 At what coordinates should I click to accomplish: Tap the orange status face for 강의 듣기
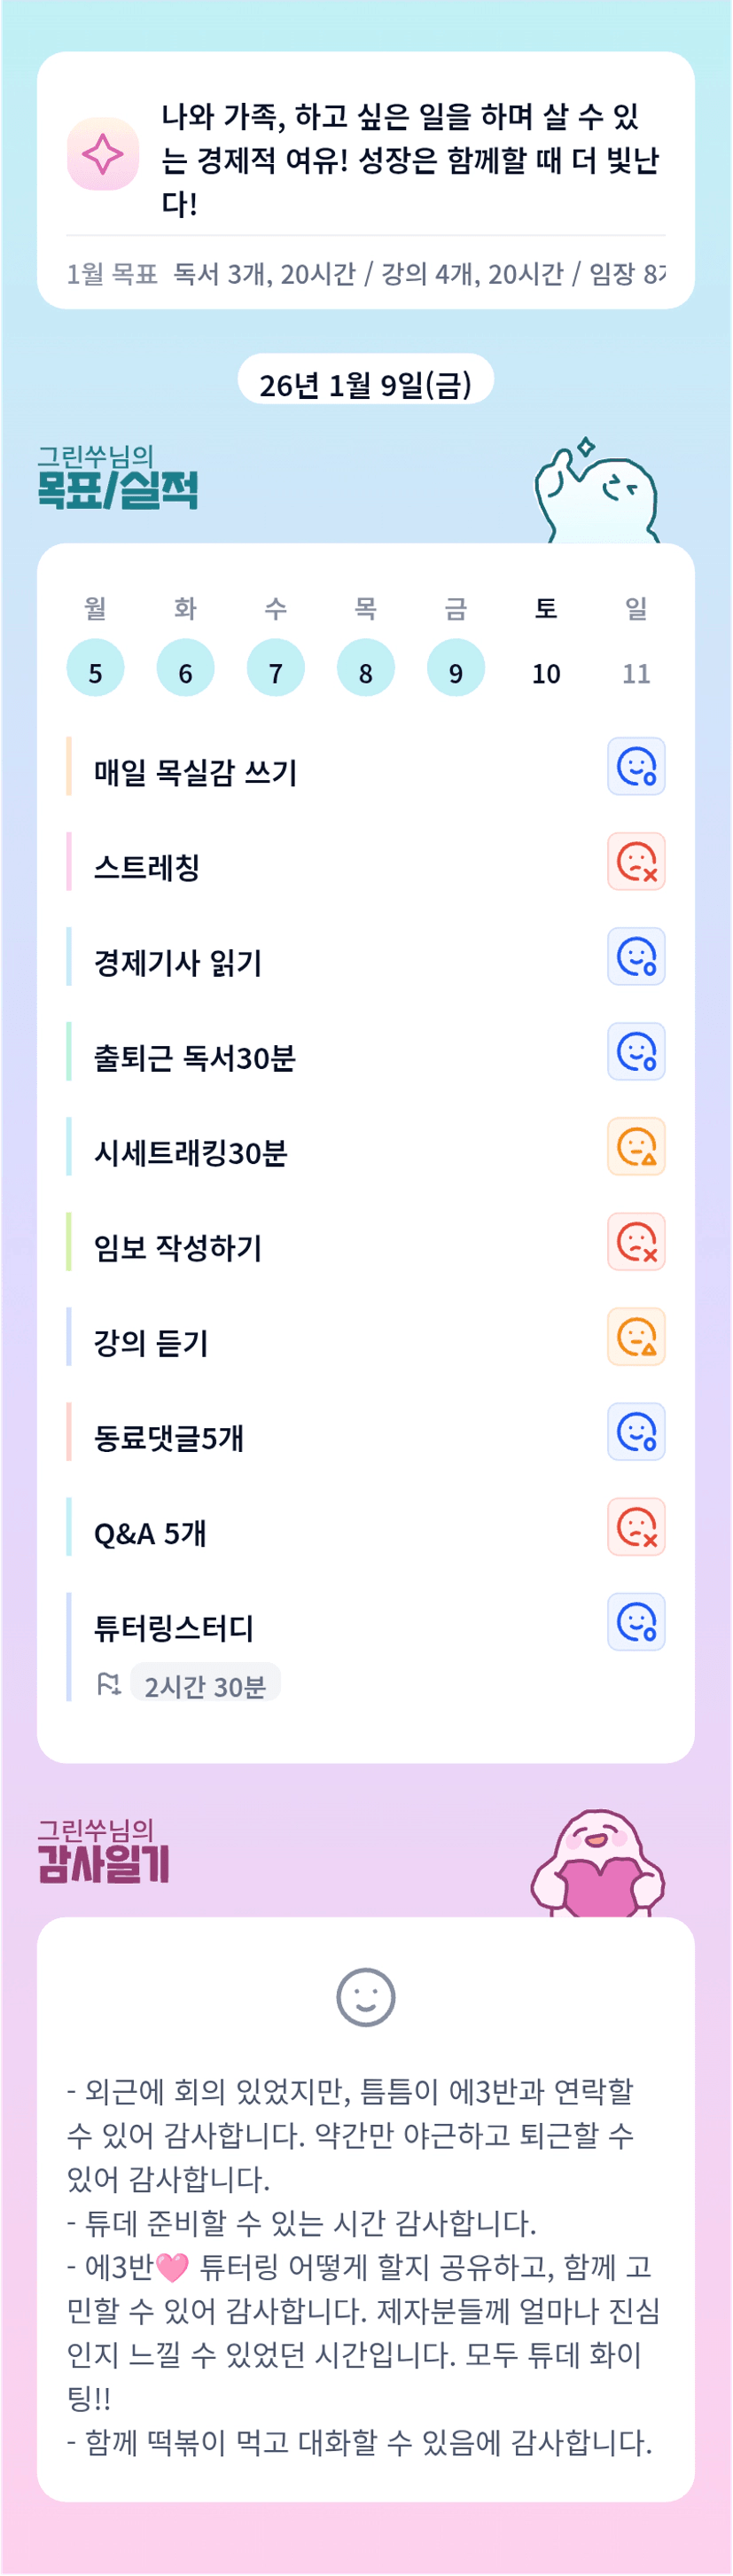[636, 1337]
